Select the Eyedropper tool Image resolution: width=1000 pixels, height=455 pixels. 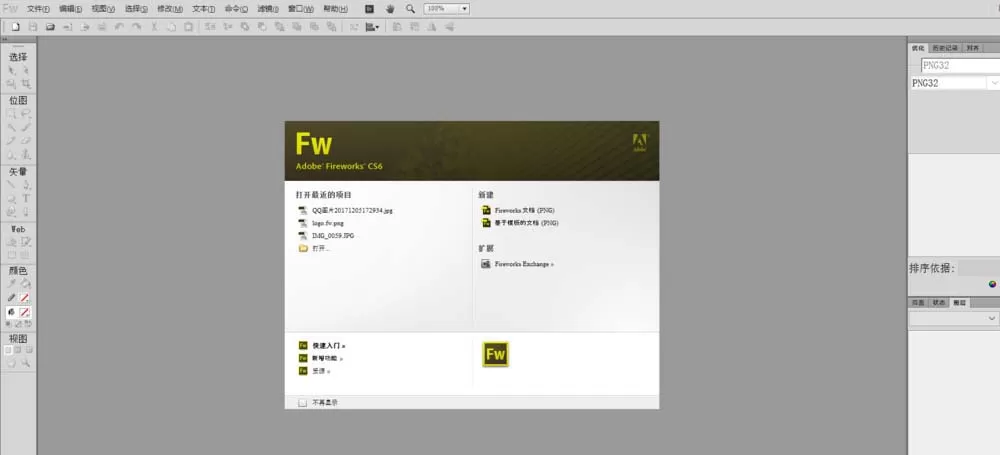click(x=11, y=283)
